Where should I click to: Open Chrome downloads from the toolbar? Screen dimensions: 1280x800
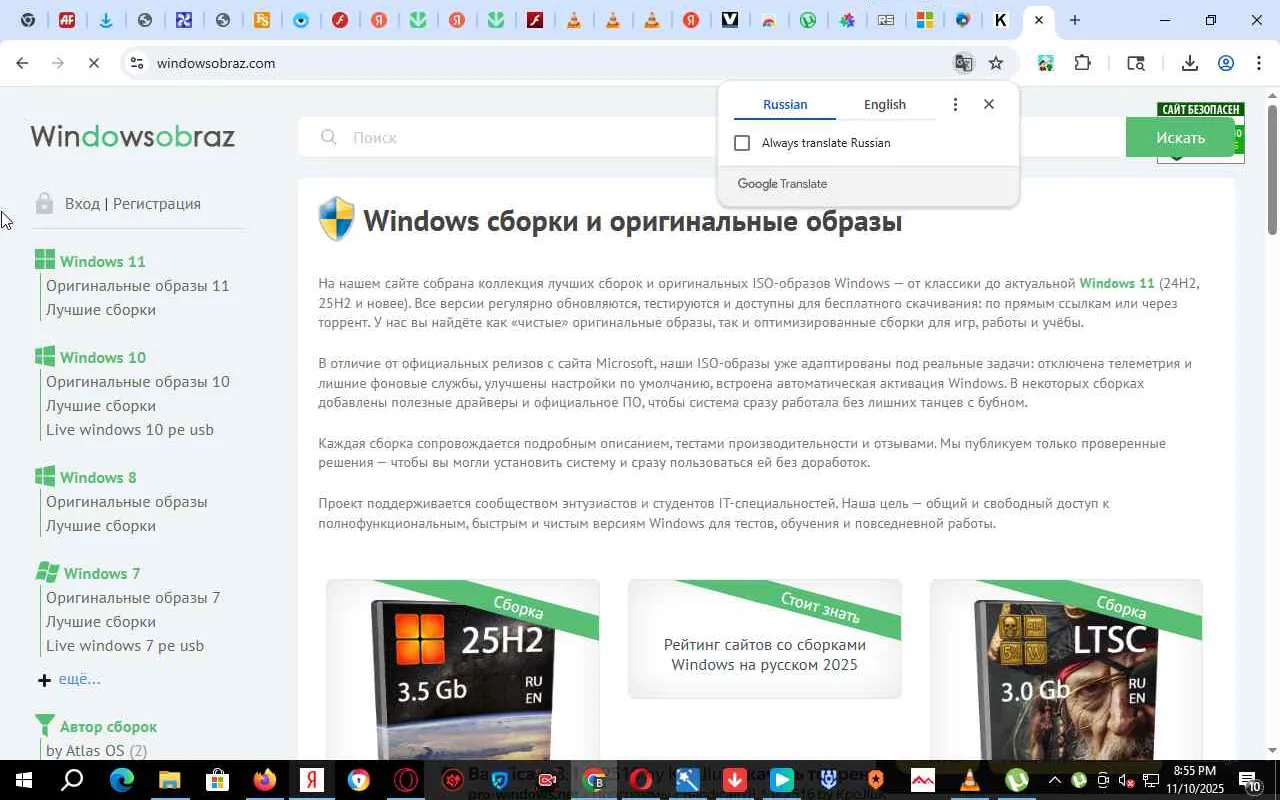(x=1189, y=63)
